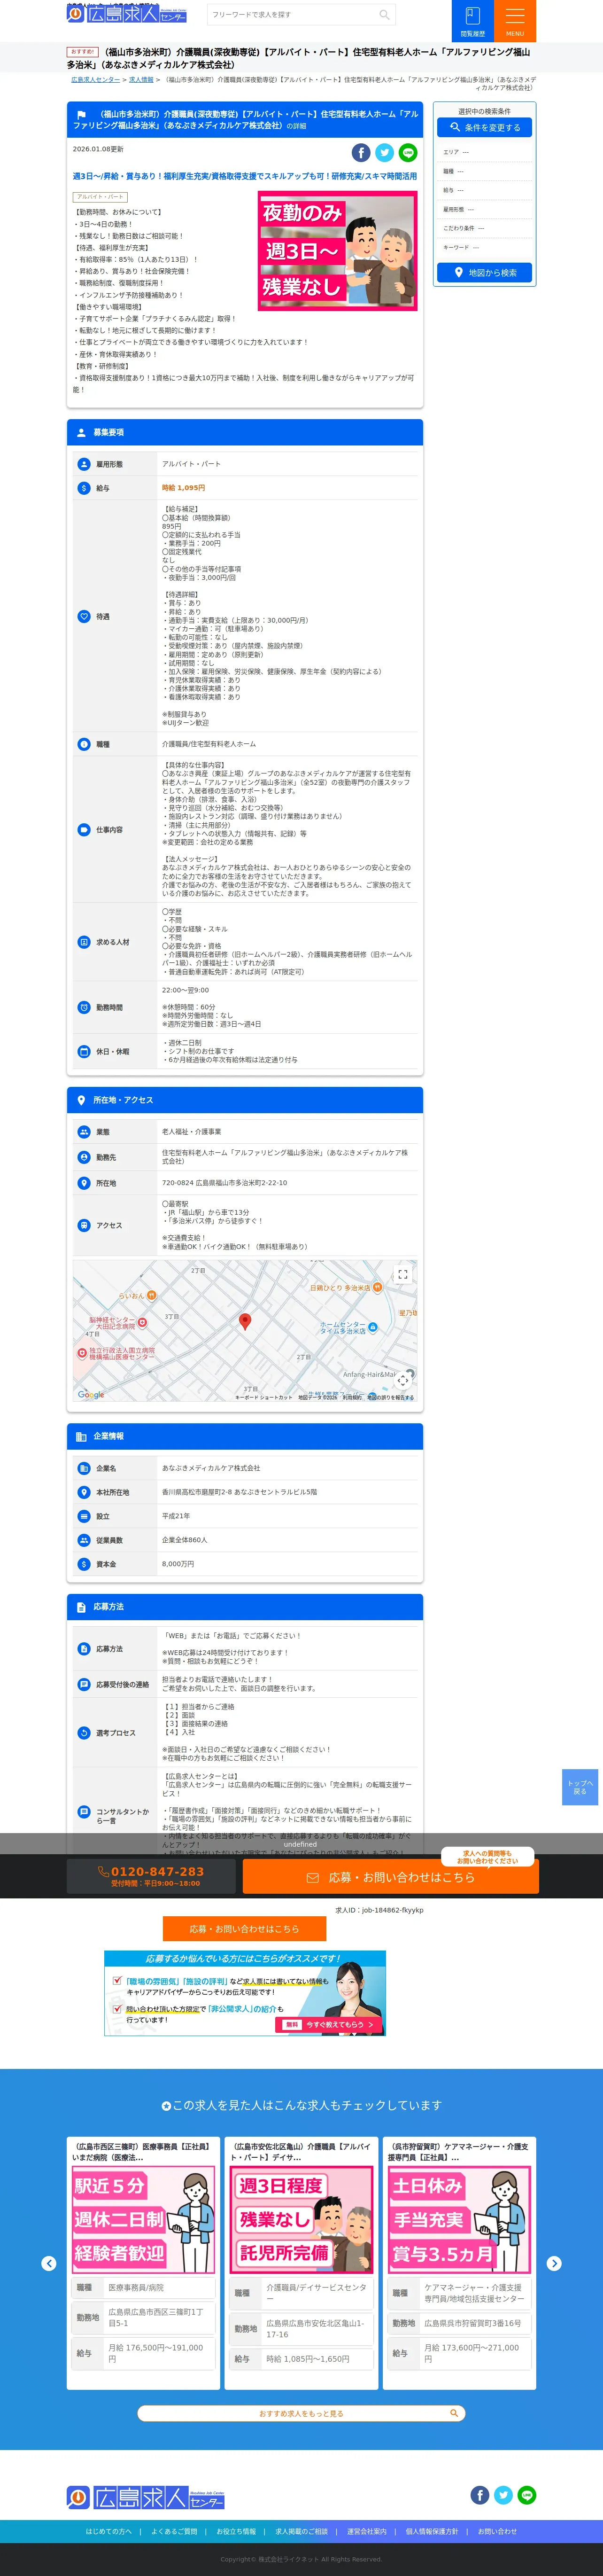Click 今すぐ教えてもらう red banner button
This screenshot has height=2576, width=603.
point(329,2024)
